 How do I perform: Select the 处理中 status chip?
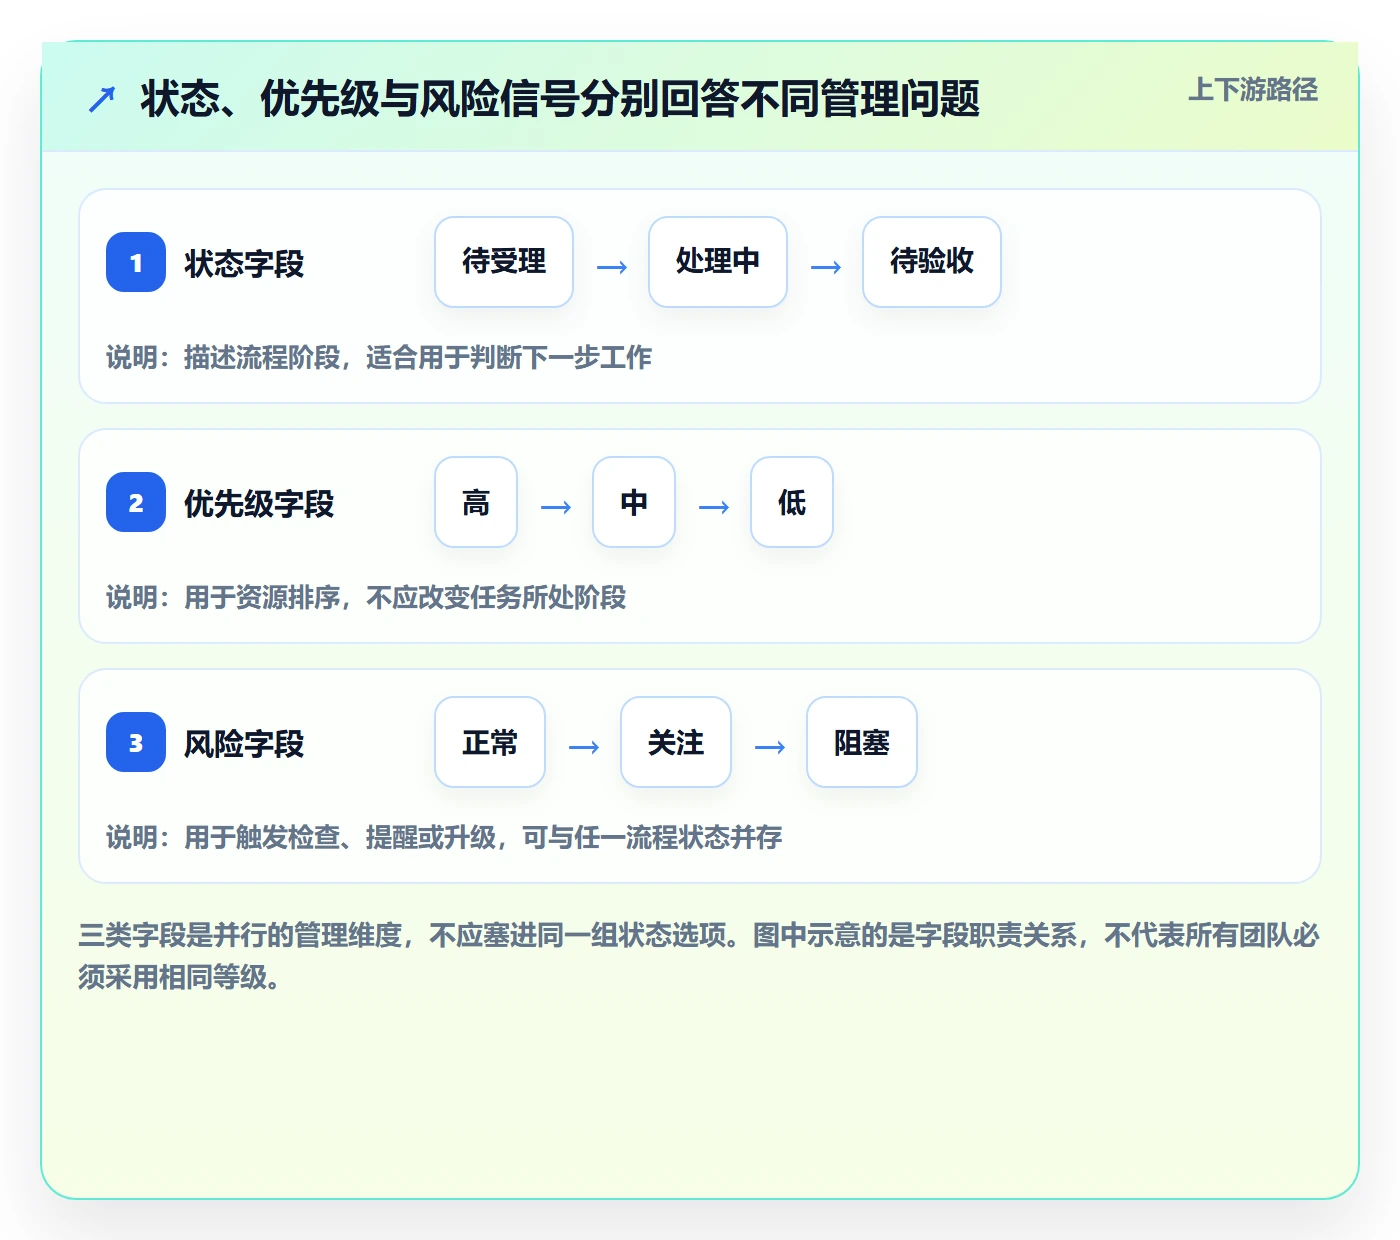click(x=718, y=262)
